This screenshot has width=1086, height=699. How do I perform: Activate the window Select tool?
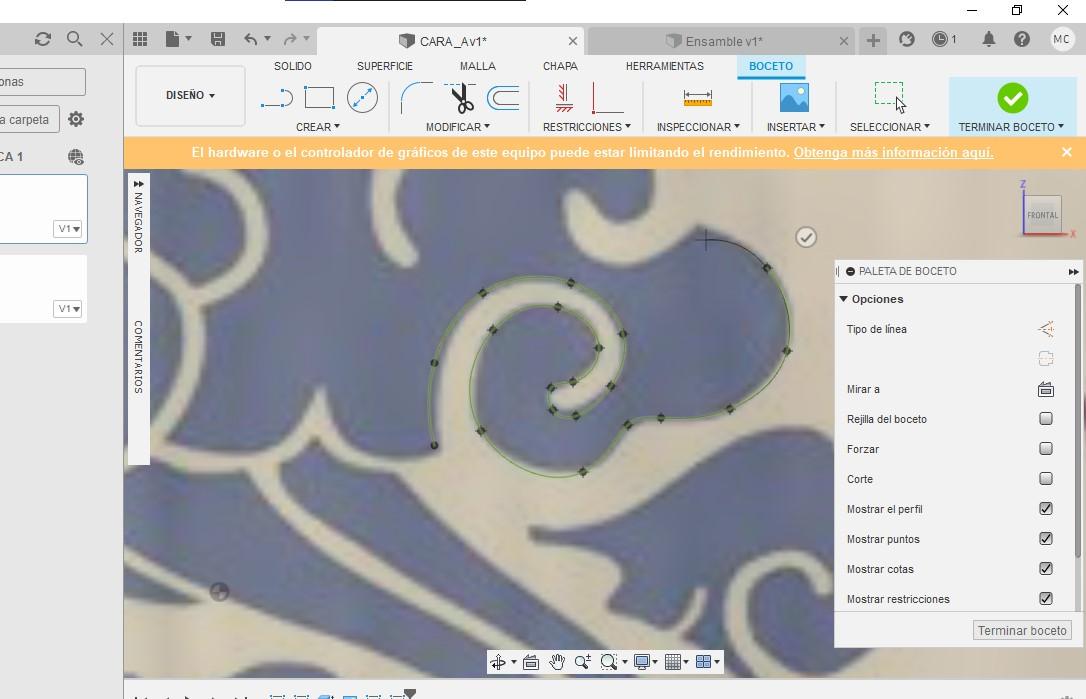889,97
